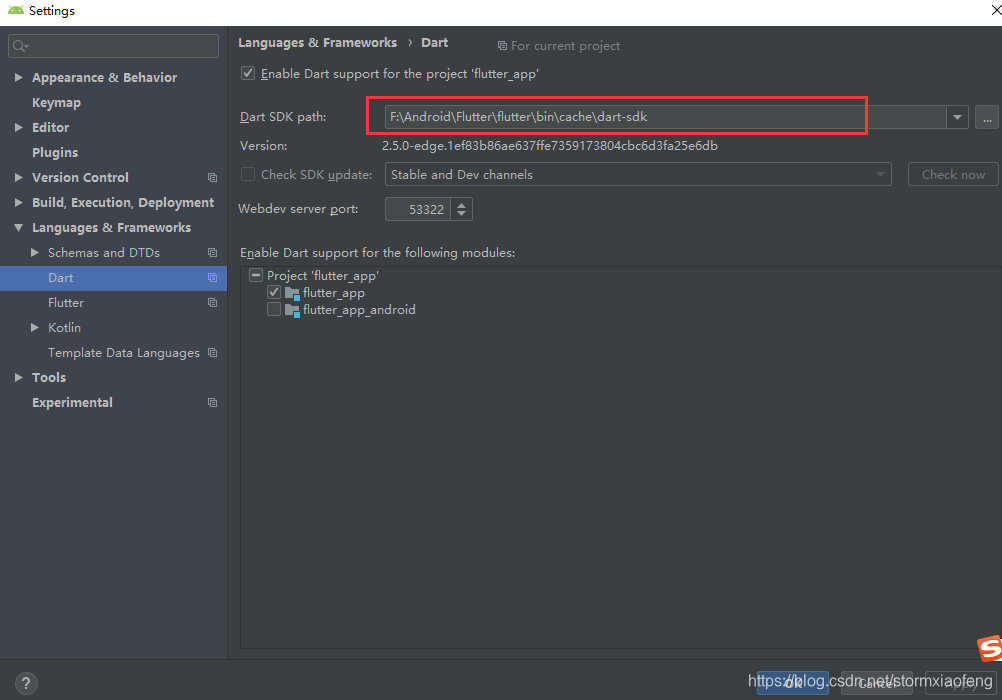Screen dimensions: 1002x700
Task: Click the Dart SDK path text field
Action: [665, 118]
